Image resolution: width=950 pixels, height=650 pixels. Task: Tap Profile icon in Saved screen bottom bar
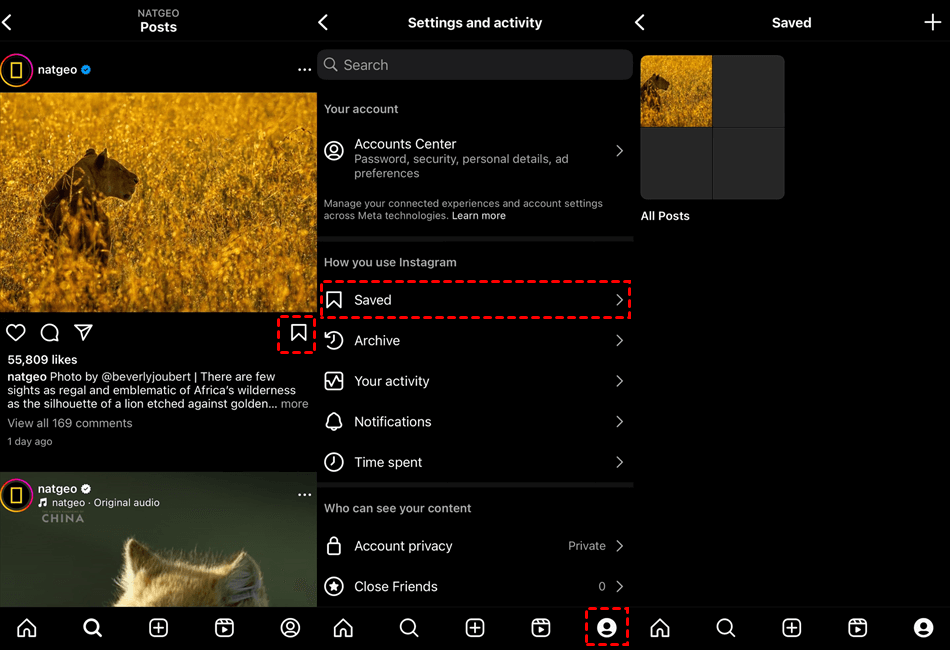pos(923,628)
